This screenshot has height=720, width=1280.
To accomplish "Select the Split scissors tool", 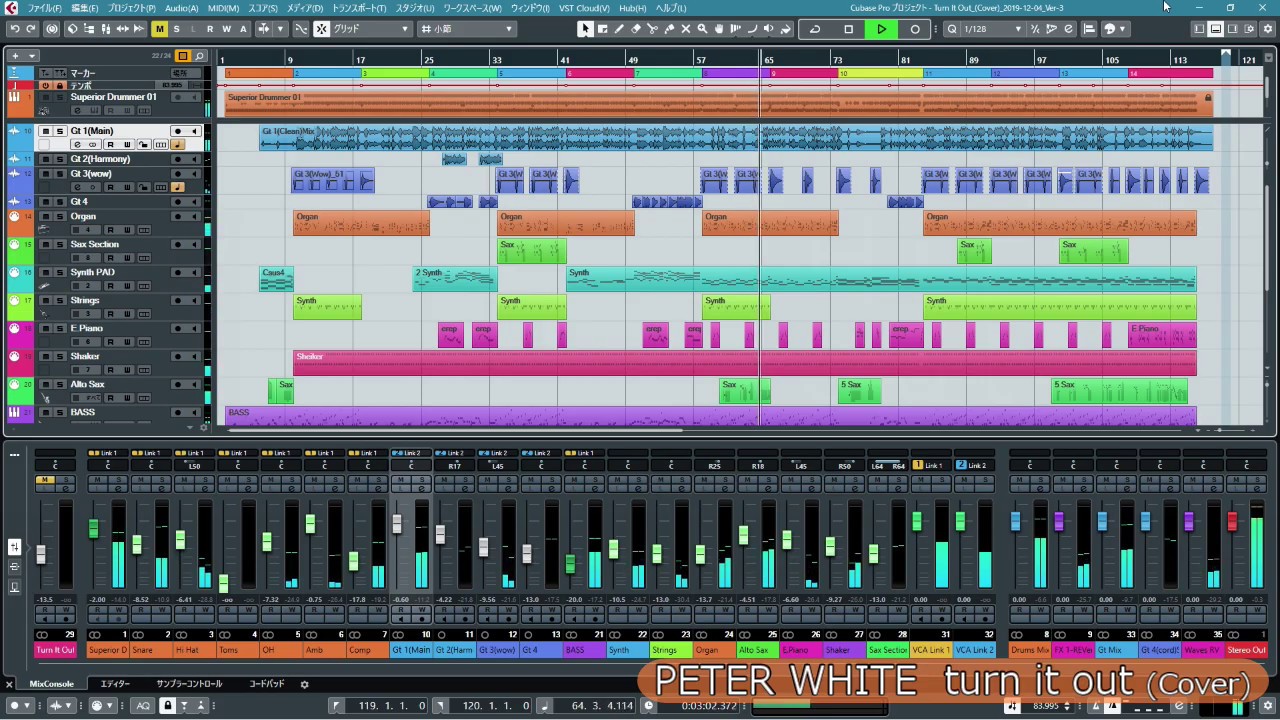I will tap(652, 29).
